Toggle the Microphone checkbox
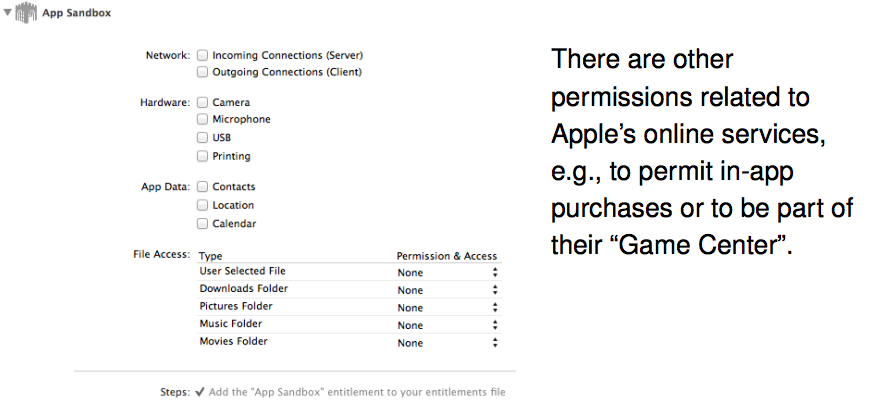885x405 pixels. click(203, 119)
